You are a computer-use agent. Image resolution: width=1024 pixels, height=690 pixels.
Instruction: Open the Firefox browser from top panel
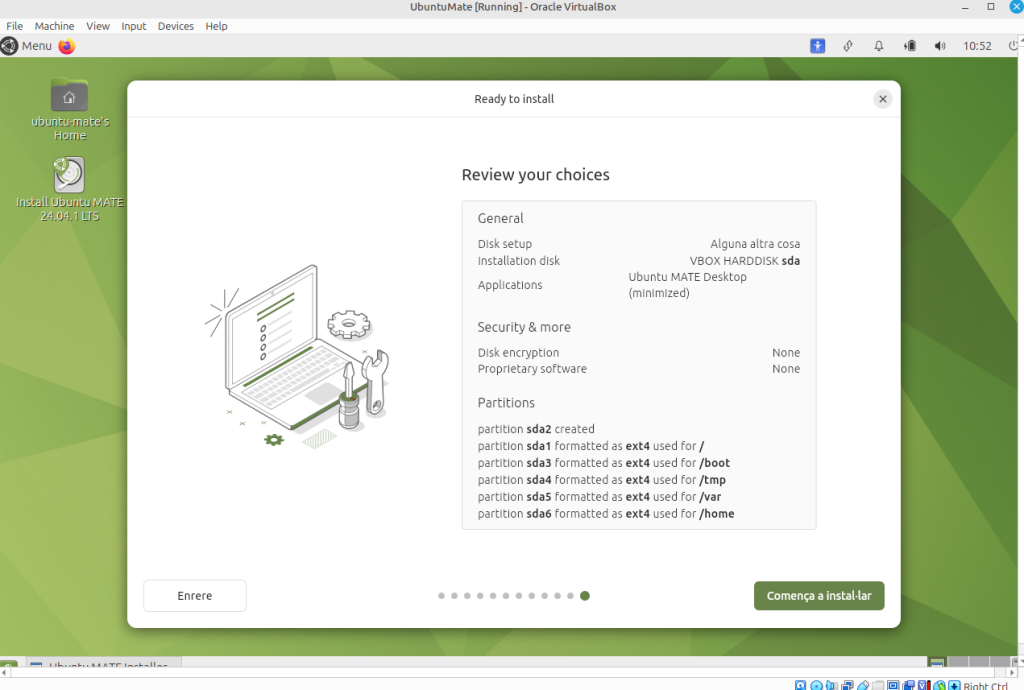[x=67, y=46]
